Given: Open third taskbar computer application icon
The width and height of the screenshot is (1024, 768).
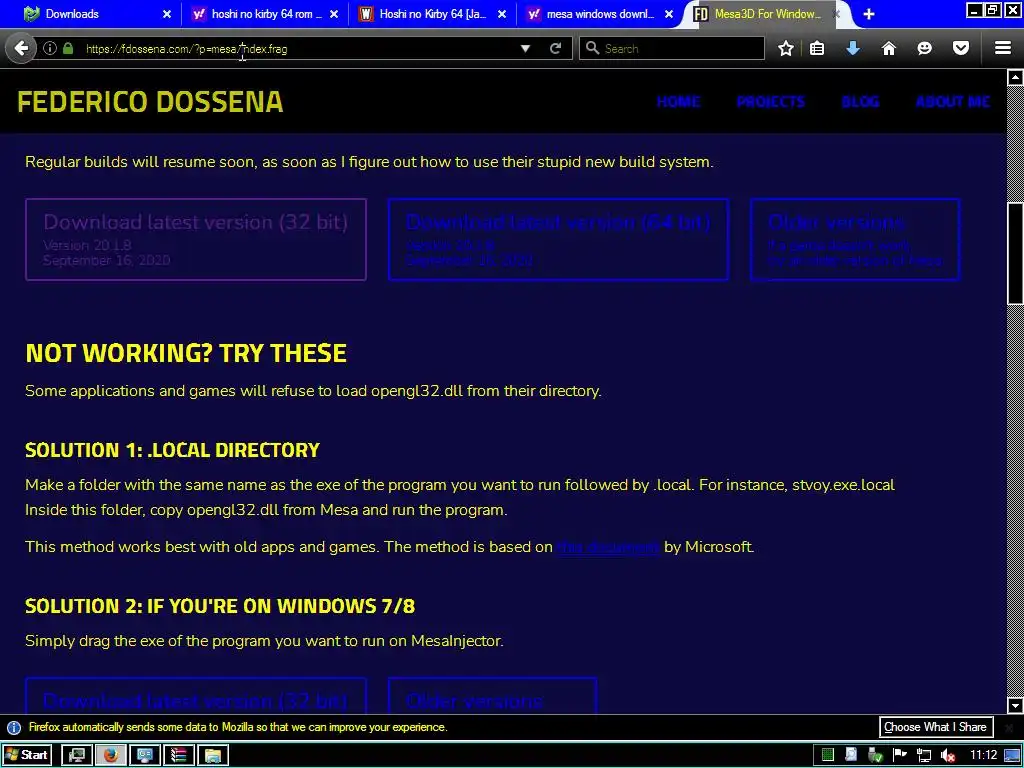Looking at the screenshot, I should [x=144, y=755].
